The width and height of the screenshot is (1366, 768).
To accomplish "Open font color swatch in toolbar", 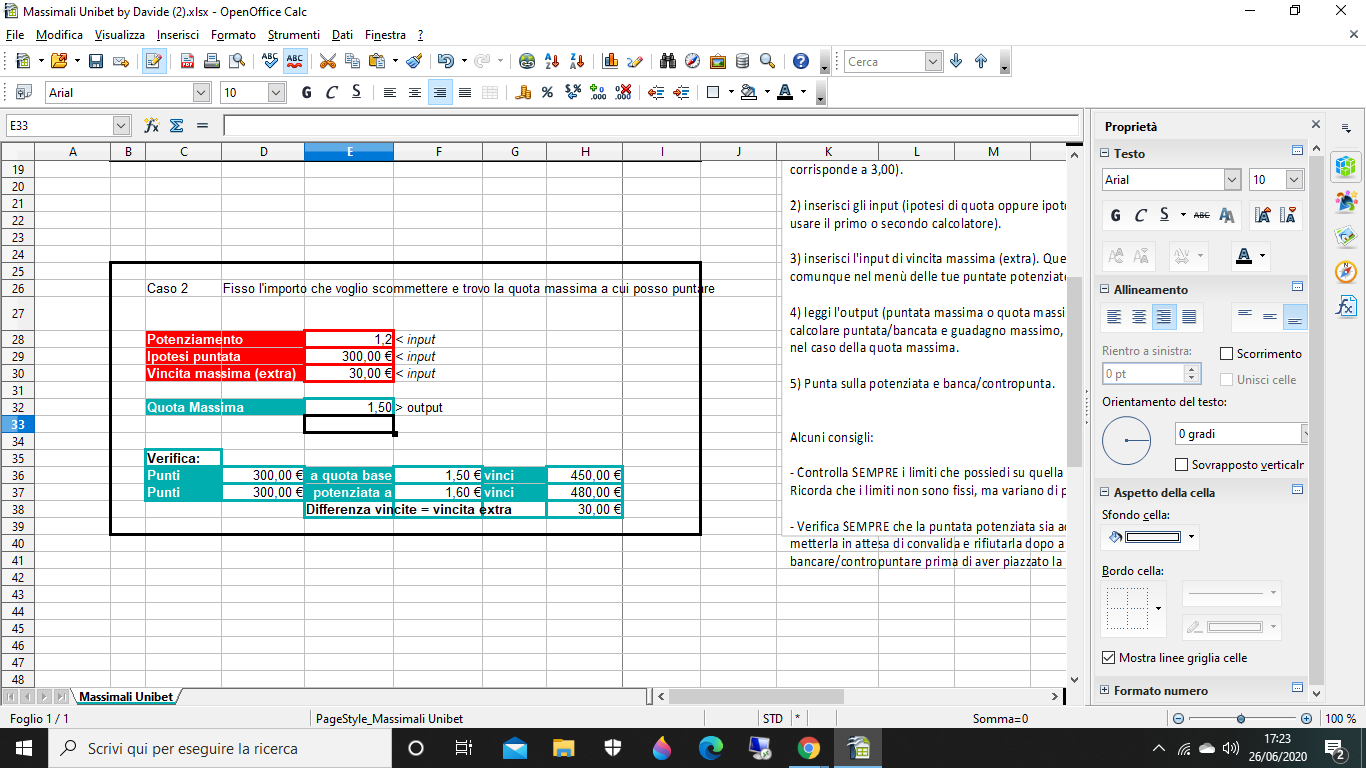I will [784, 92].
